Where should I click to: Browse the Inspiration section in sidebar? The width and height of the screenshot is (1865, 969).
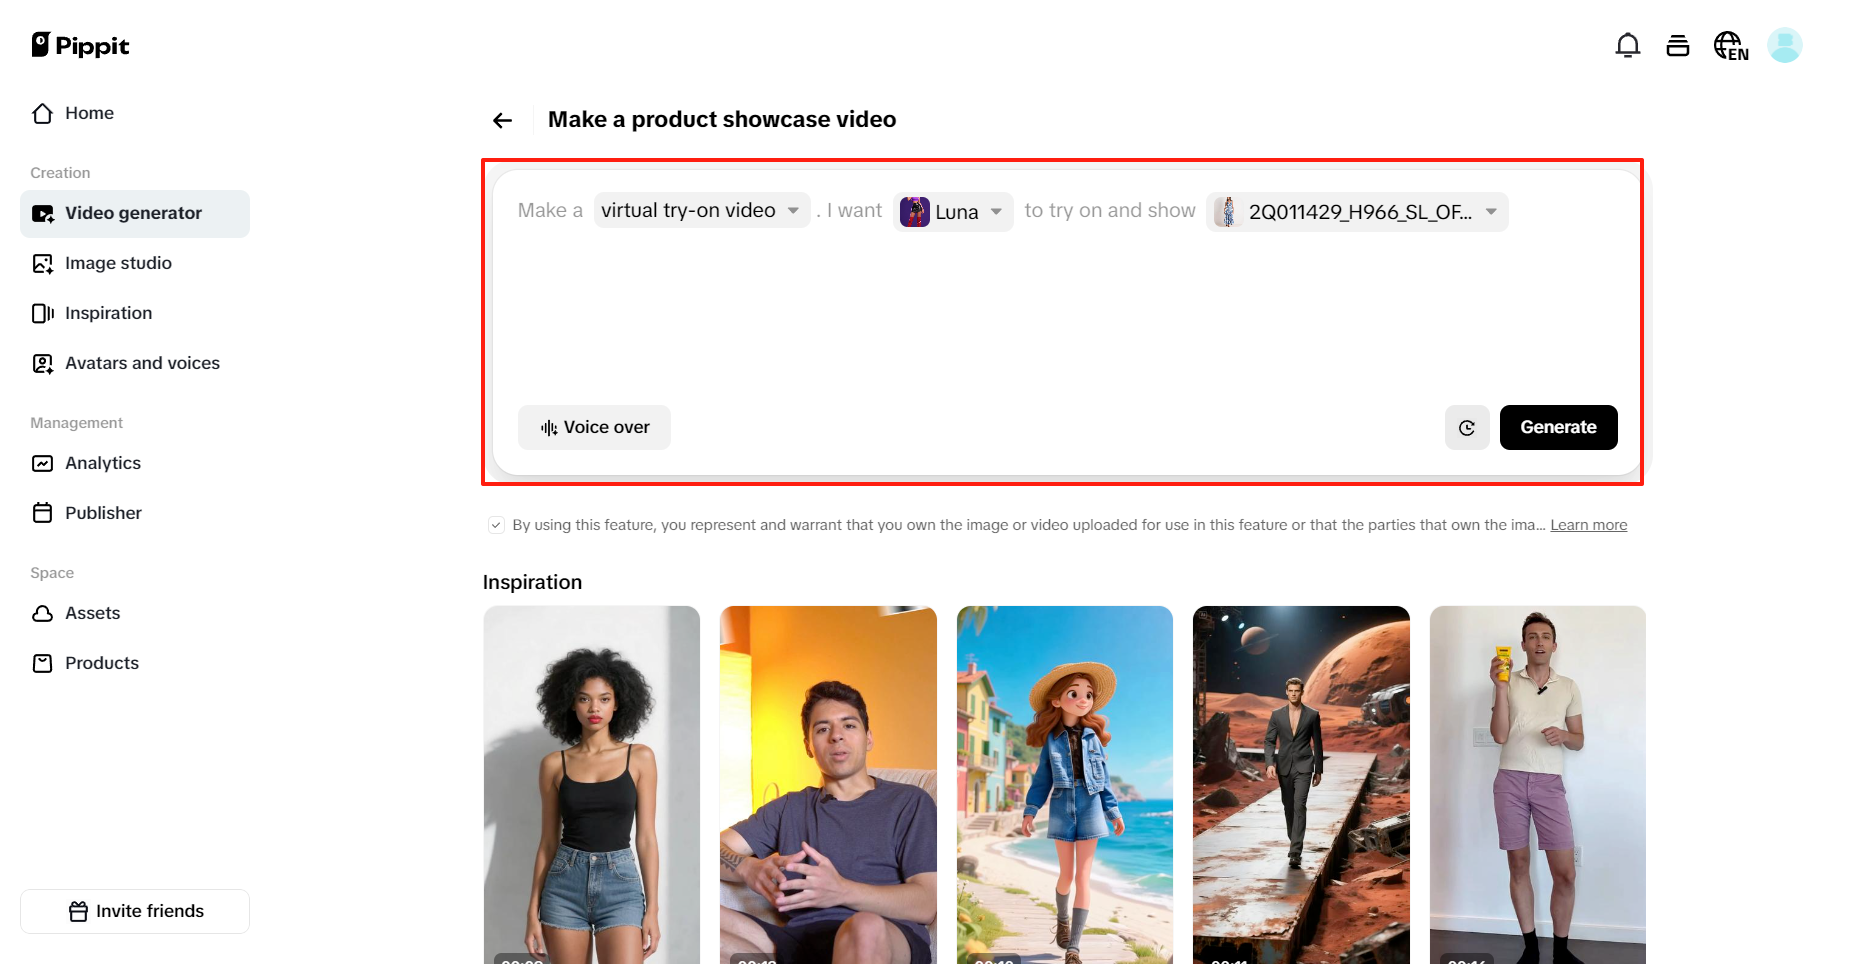pos(108,313)
